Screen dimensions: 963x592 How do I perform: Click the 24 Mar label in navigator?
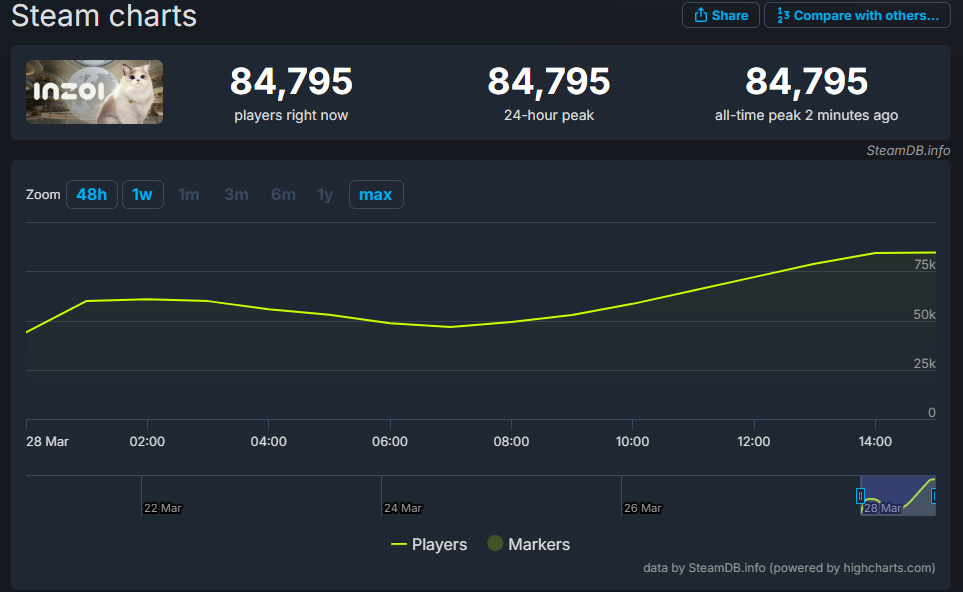(x=403, y=508)
